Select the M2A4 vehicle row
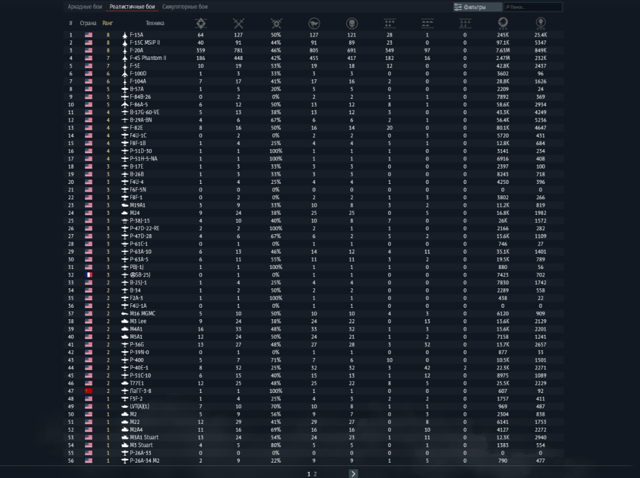Viewport: 640px width, 478px height. [x=313, y=429]
